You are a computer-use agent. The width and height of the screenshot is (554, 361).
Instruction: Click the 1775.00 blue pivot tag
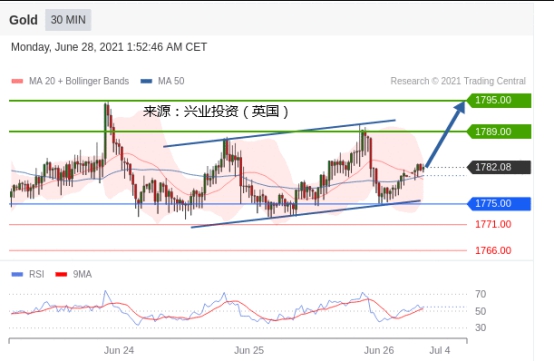point(499,204)
